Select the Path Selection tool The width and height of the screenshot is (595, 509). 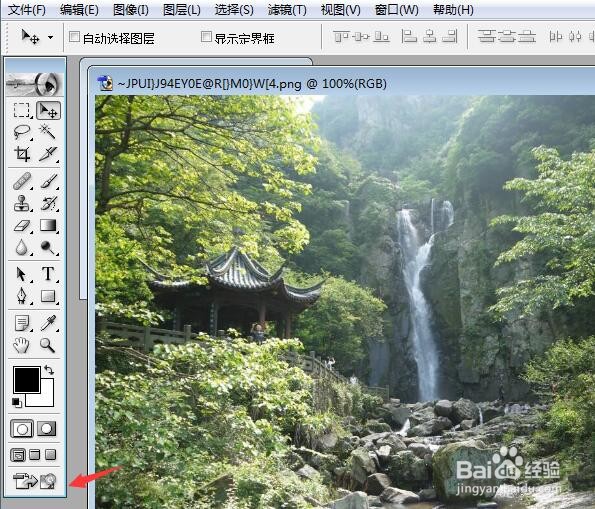pyautogui.click(x=22, y=274)
